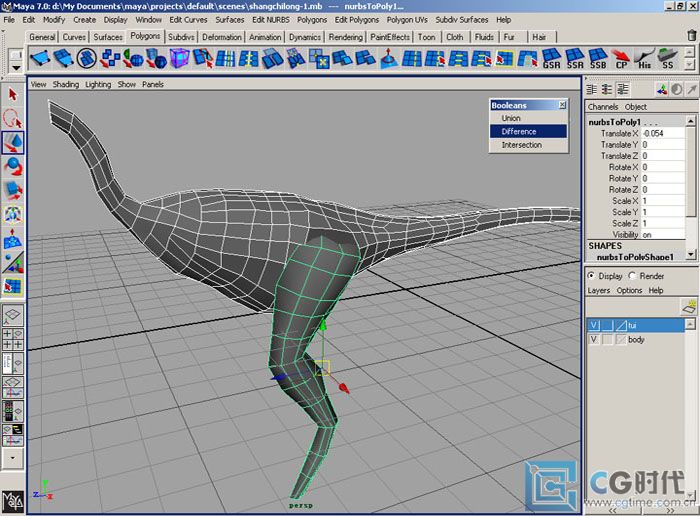Activate the Move tool

coord(12,142)
